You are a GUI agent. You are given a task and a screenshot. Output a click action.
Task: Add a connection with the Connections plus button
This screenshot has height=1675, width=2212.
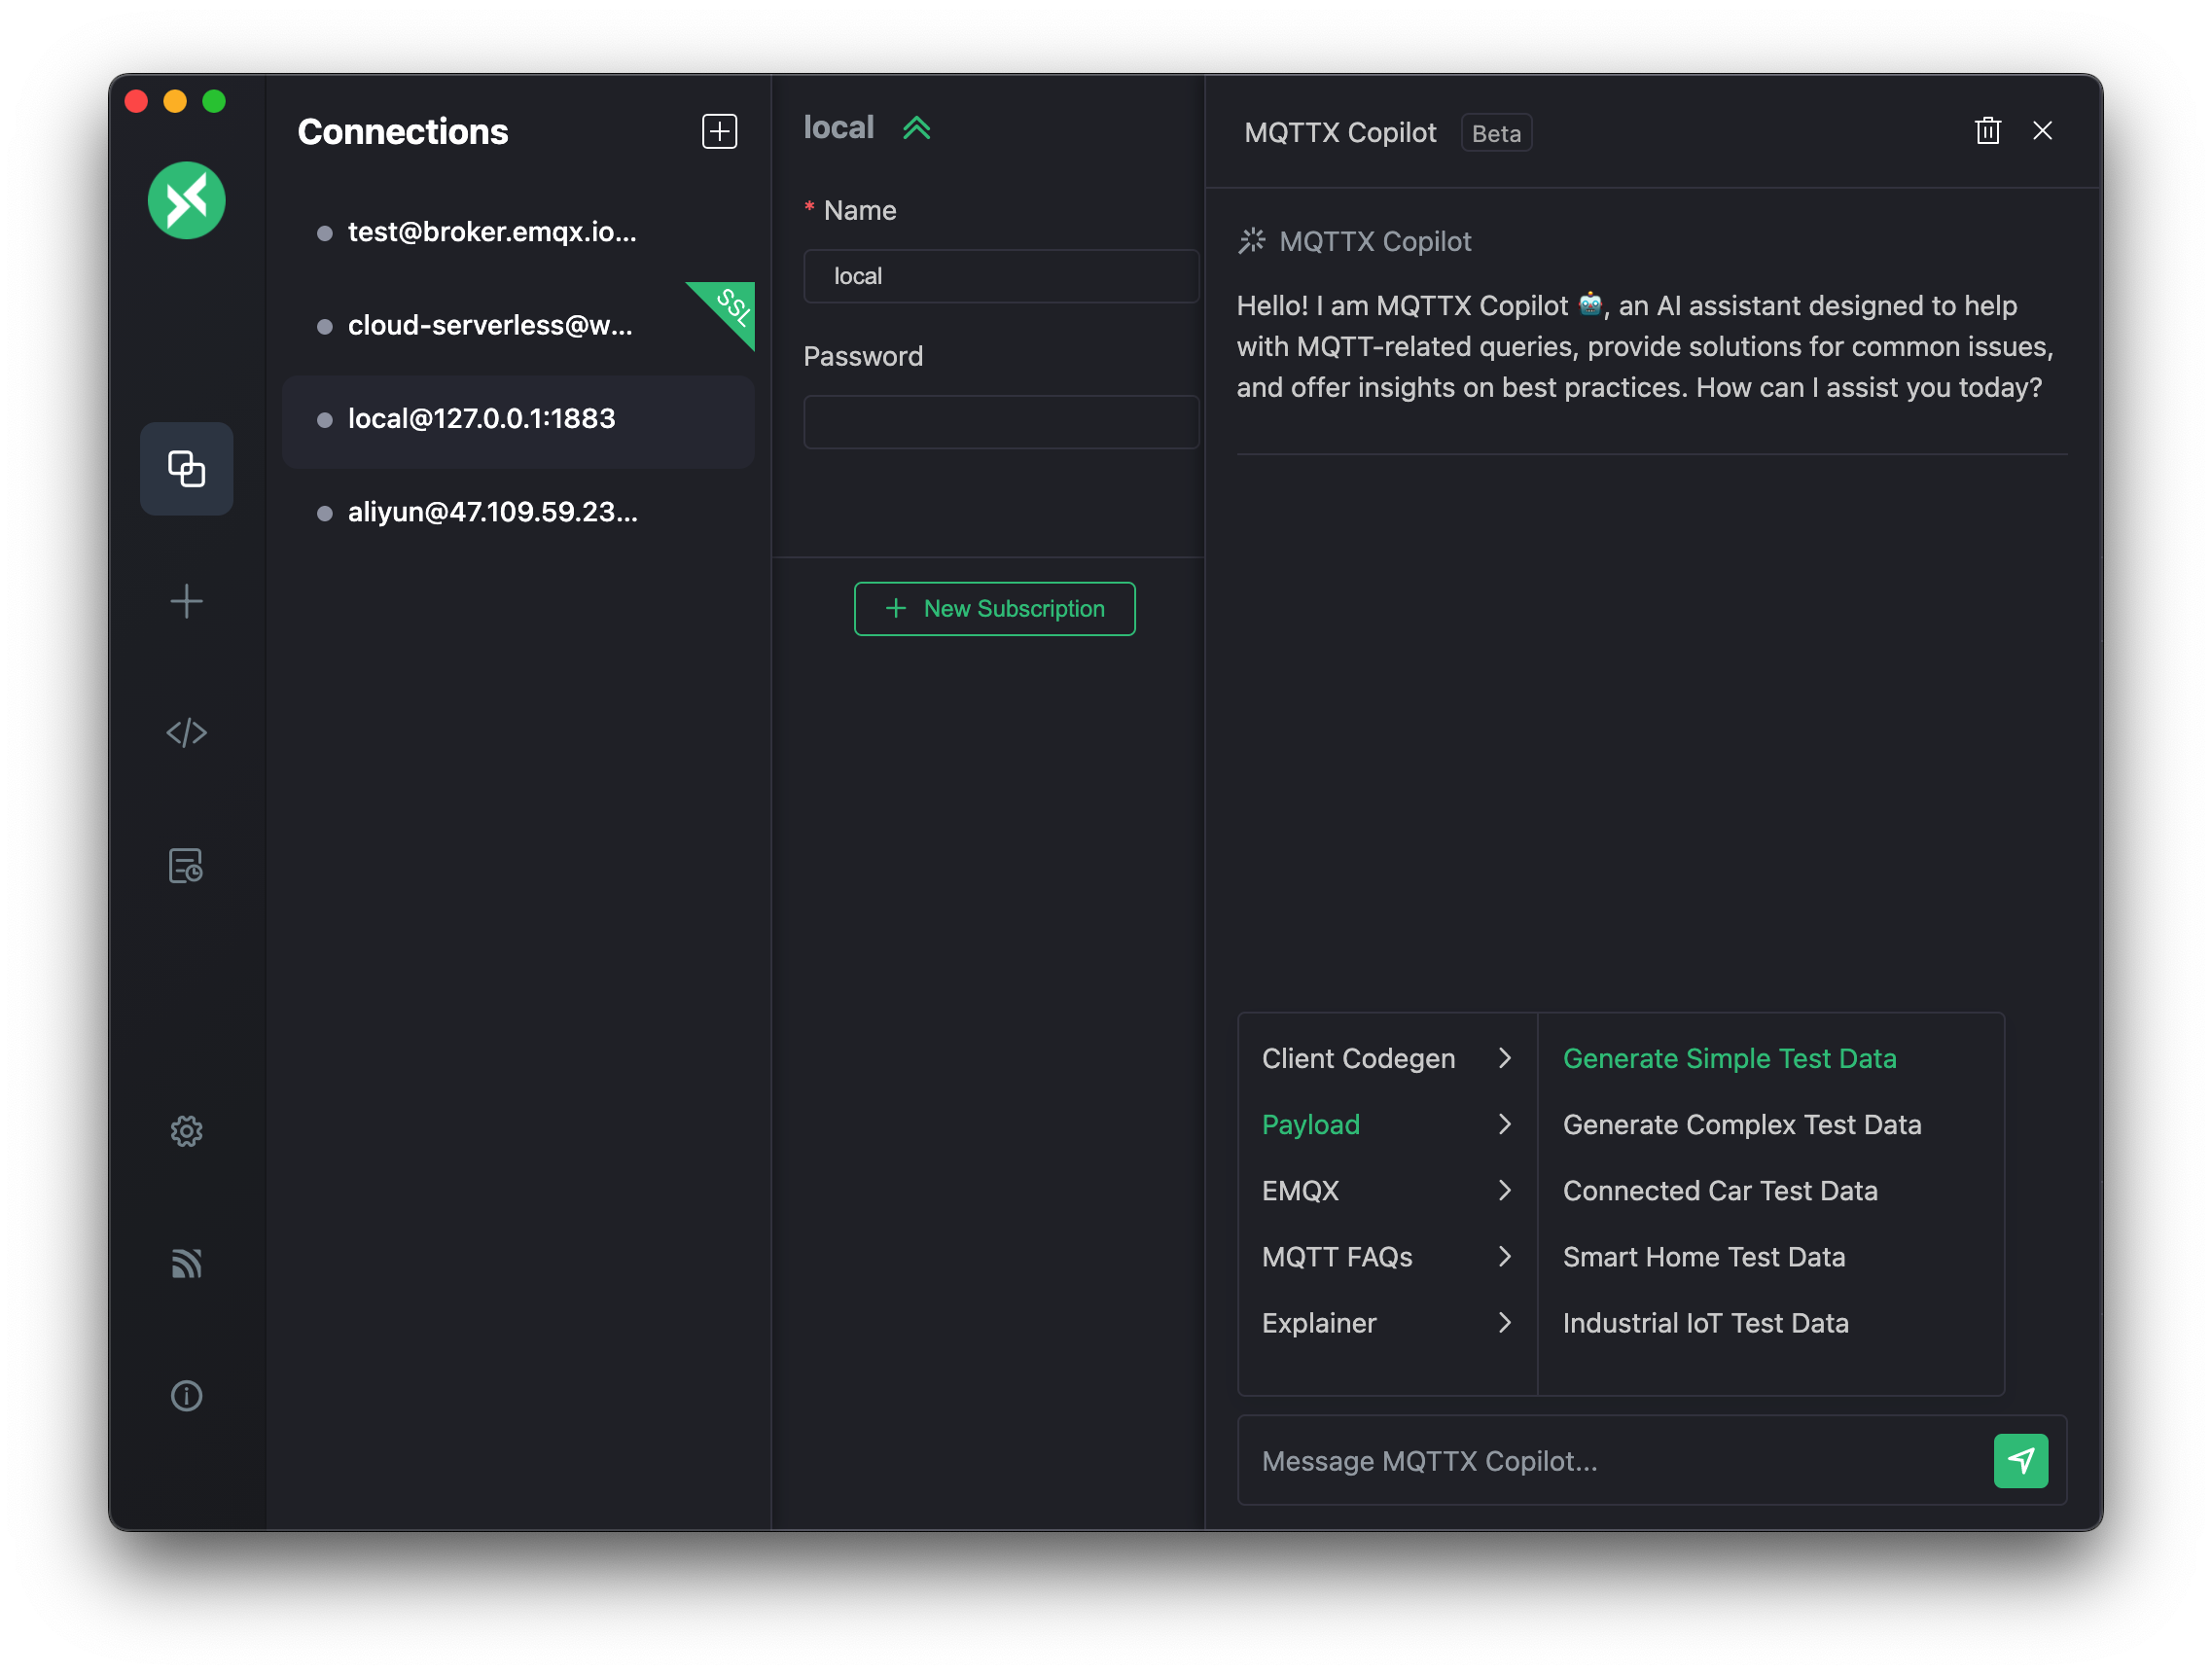coord(719,131)
